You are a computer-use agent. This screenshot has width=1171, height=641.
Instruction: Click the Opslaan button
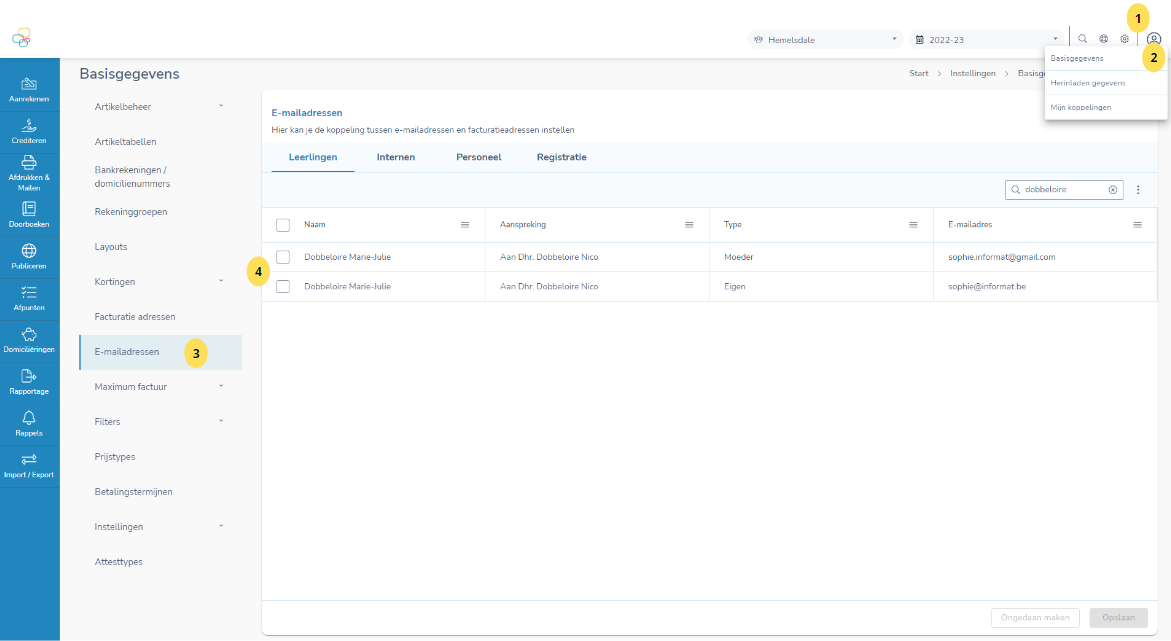pos(1118,618)
